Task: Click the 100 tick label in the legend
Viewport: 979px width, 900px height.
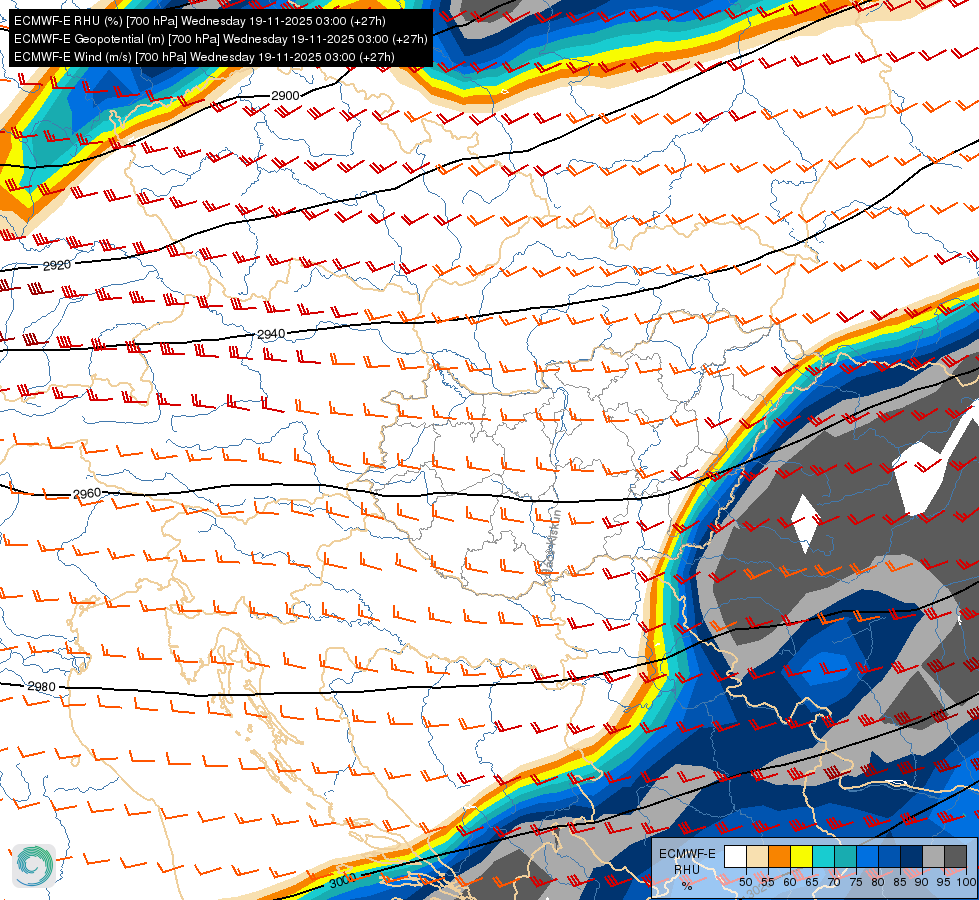Action: coord(967,882)
